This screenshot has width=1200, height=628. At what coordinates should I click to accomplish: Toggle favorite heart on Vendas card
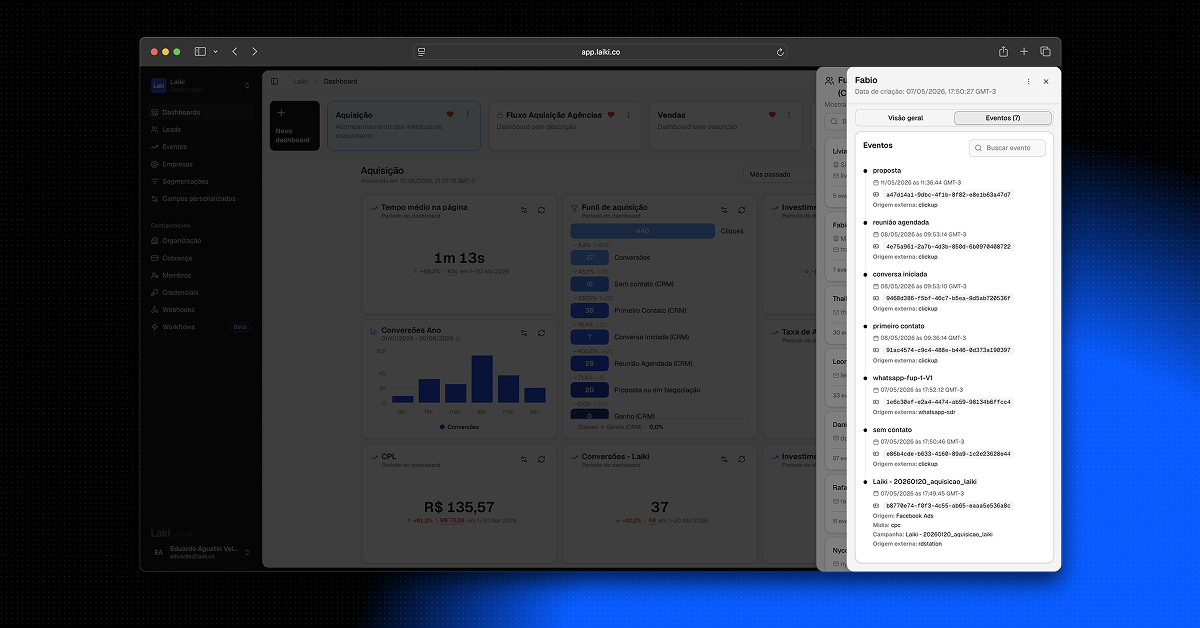[x=772, y=115]
